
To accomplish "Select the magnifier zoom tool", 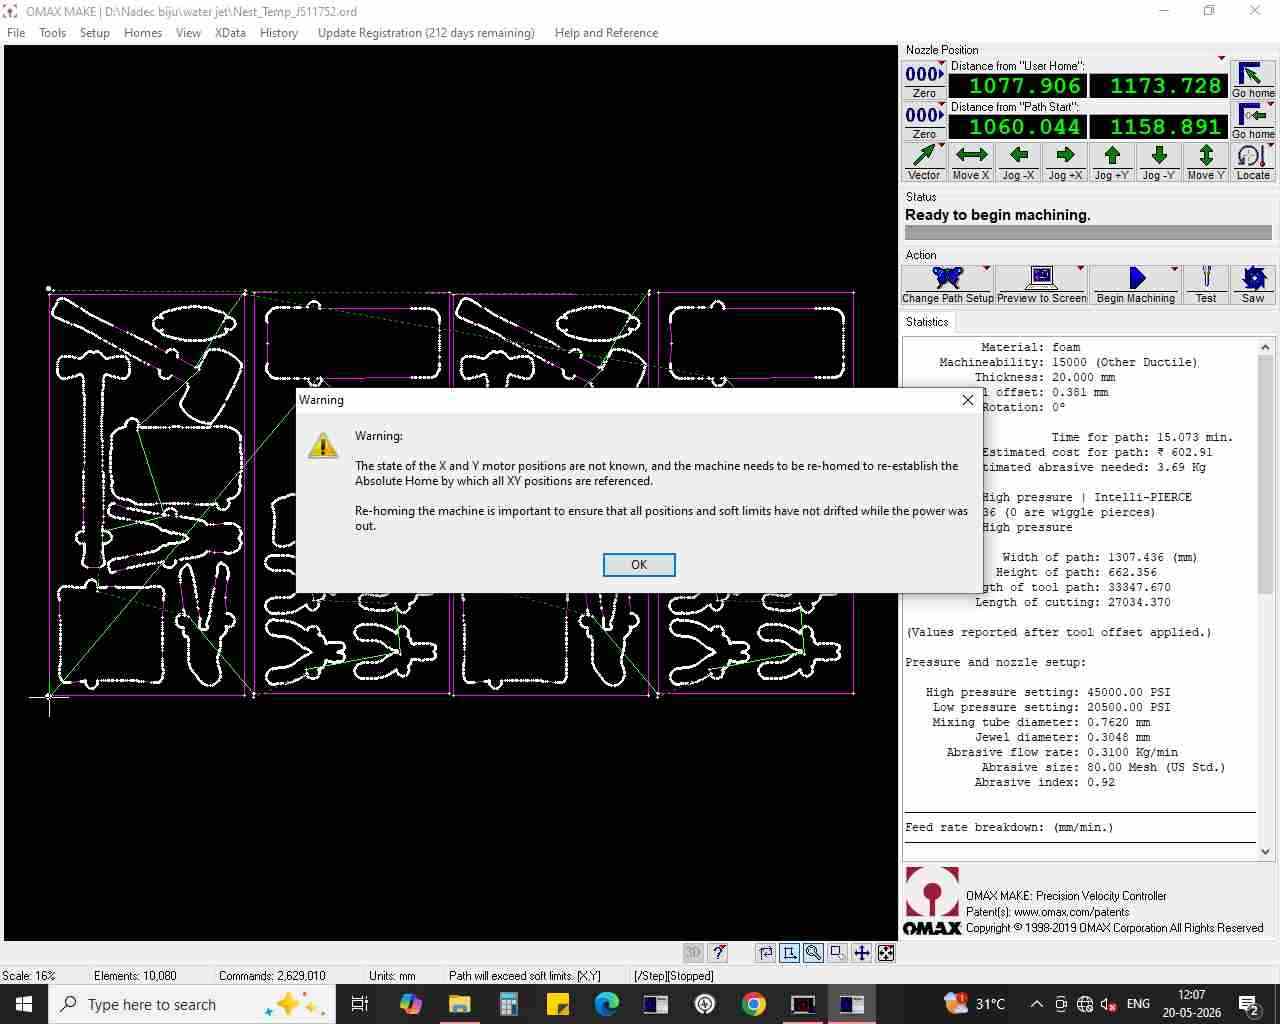I will click(813, 953).
